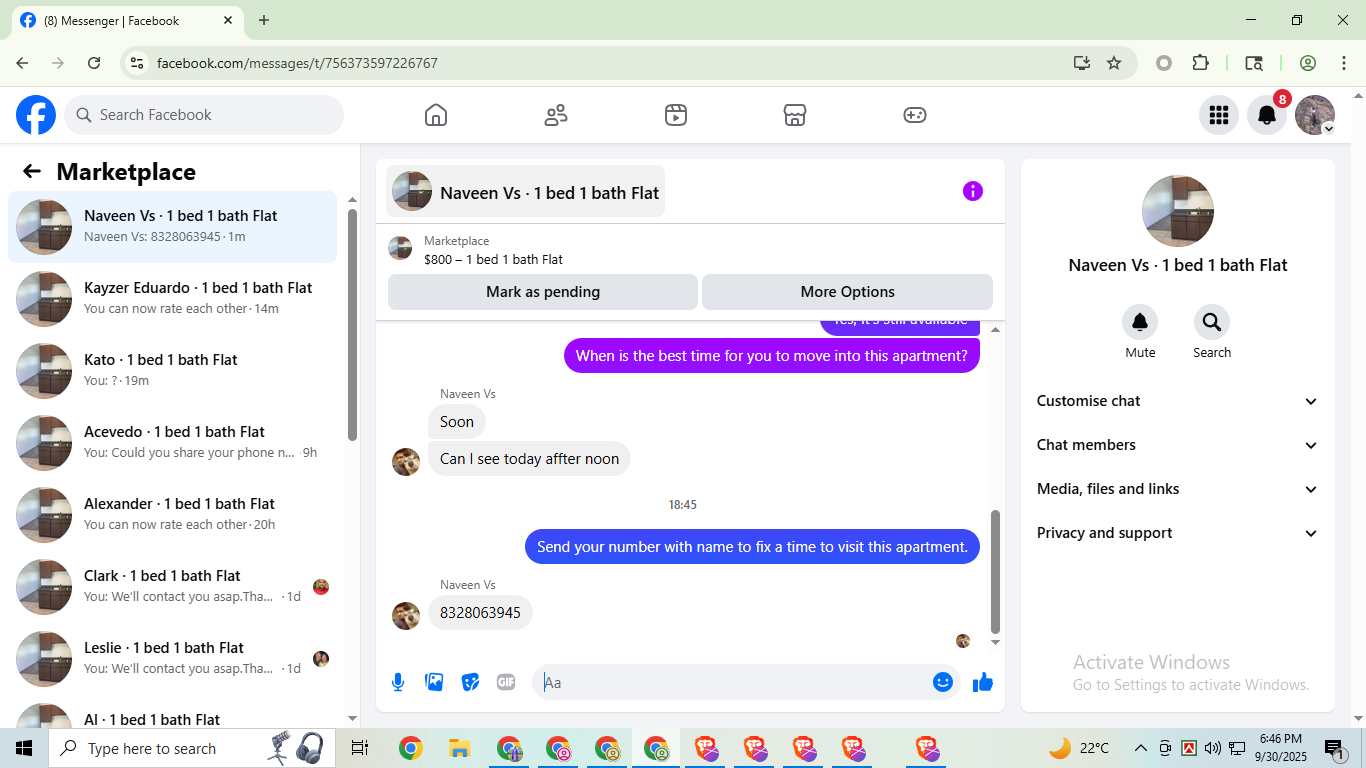The height and width of the screenshot is (768, 1366).
Task: Send a voice clip with microphone icon
Action: click(x=398, y=682)
